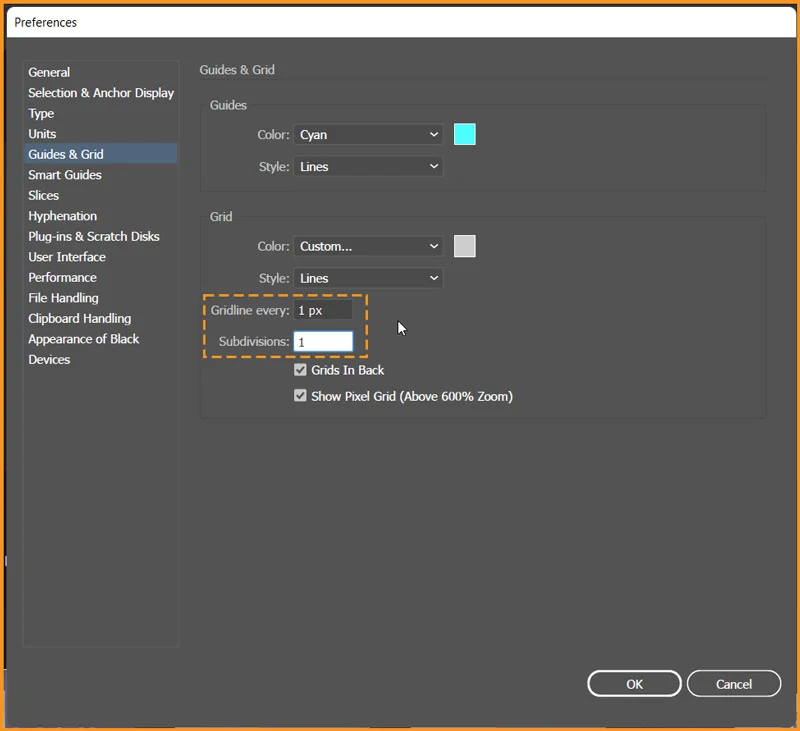Expand the Guides Style dropdown
The image size is (800, 731).
(369, 167)
